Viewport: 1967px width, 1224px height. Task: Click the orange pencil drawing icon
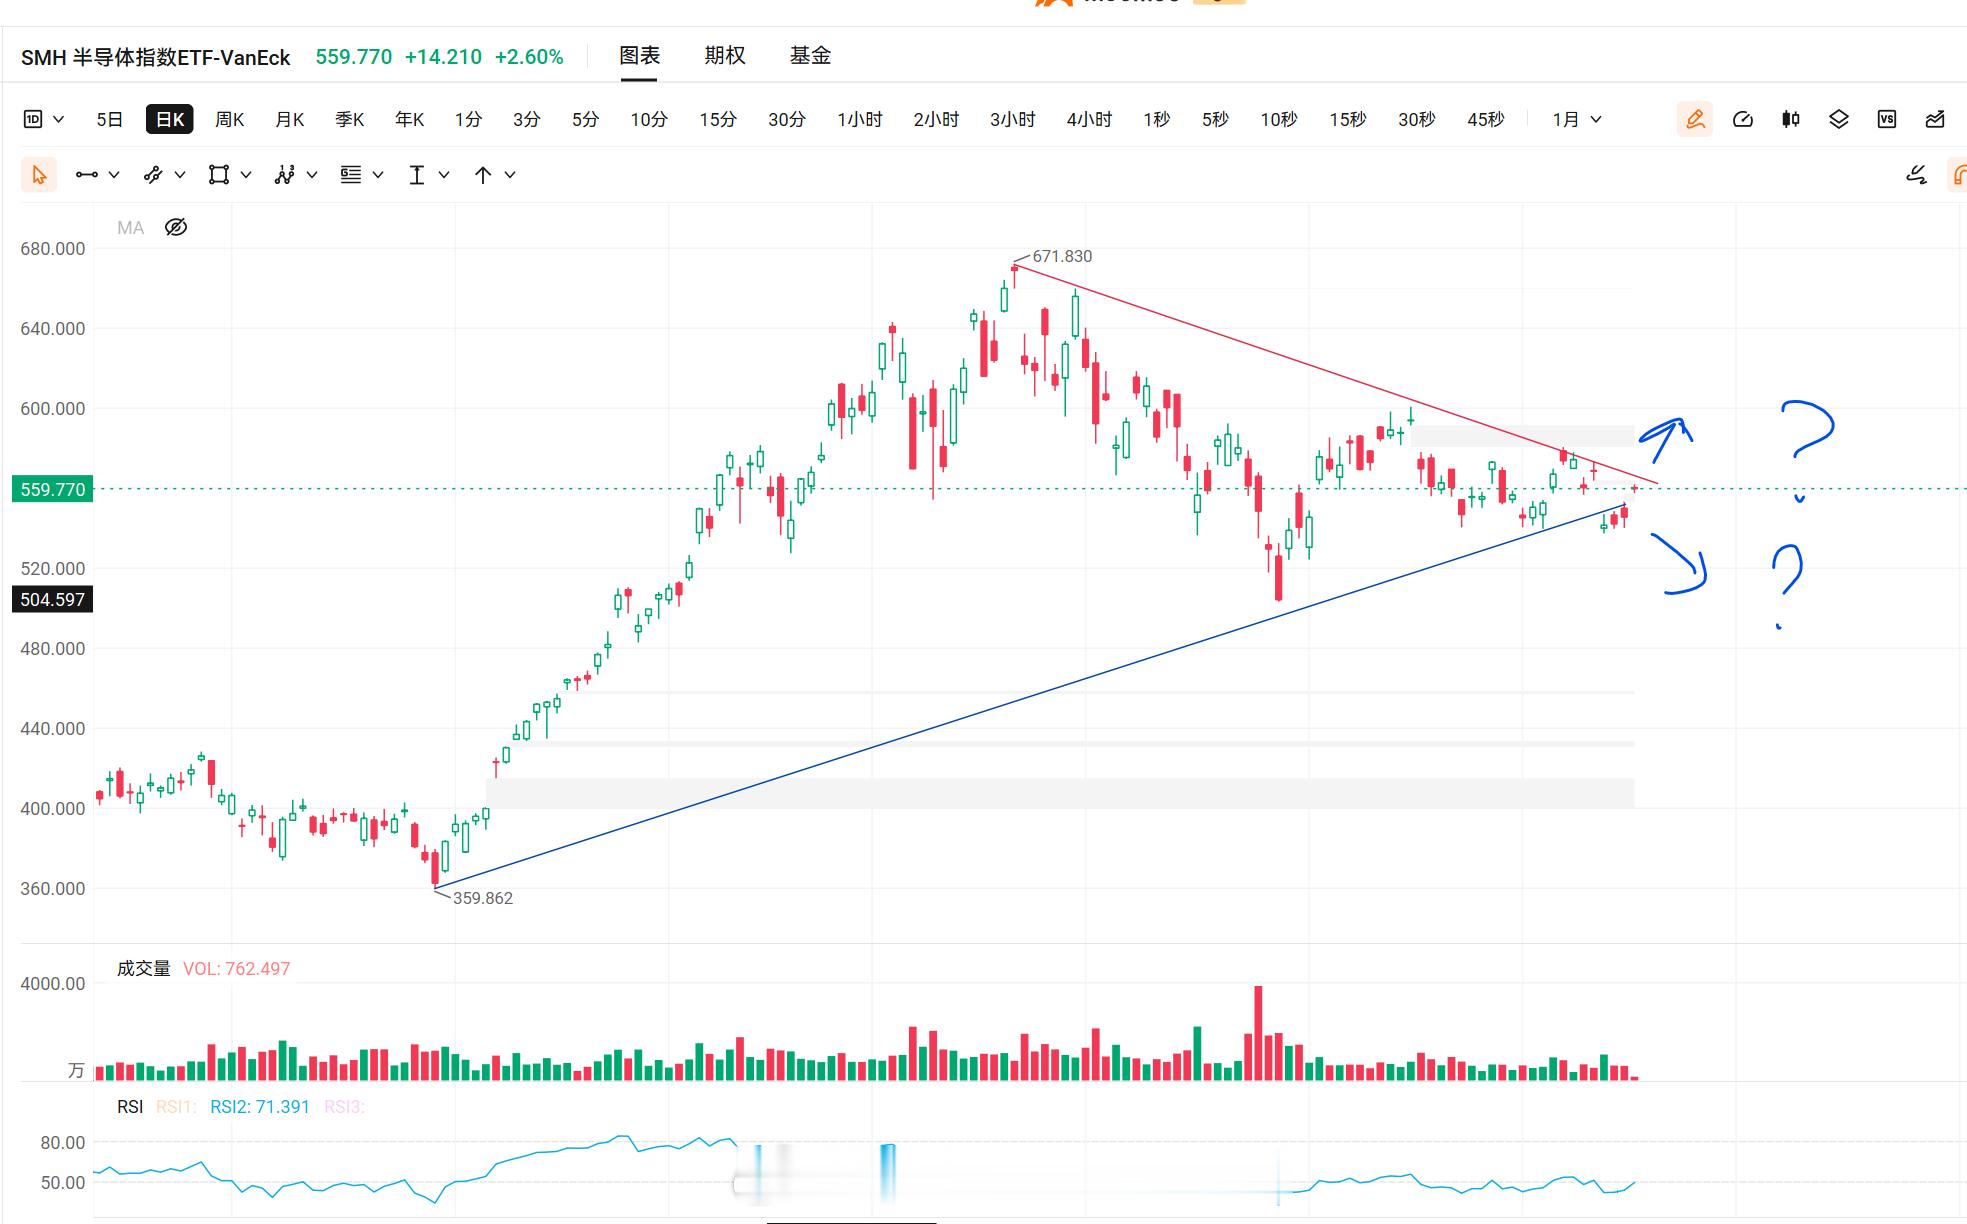pyautogui.click(x=1695, y=119)
